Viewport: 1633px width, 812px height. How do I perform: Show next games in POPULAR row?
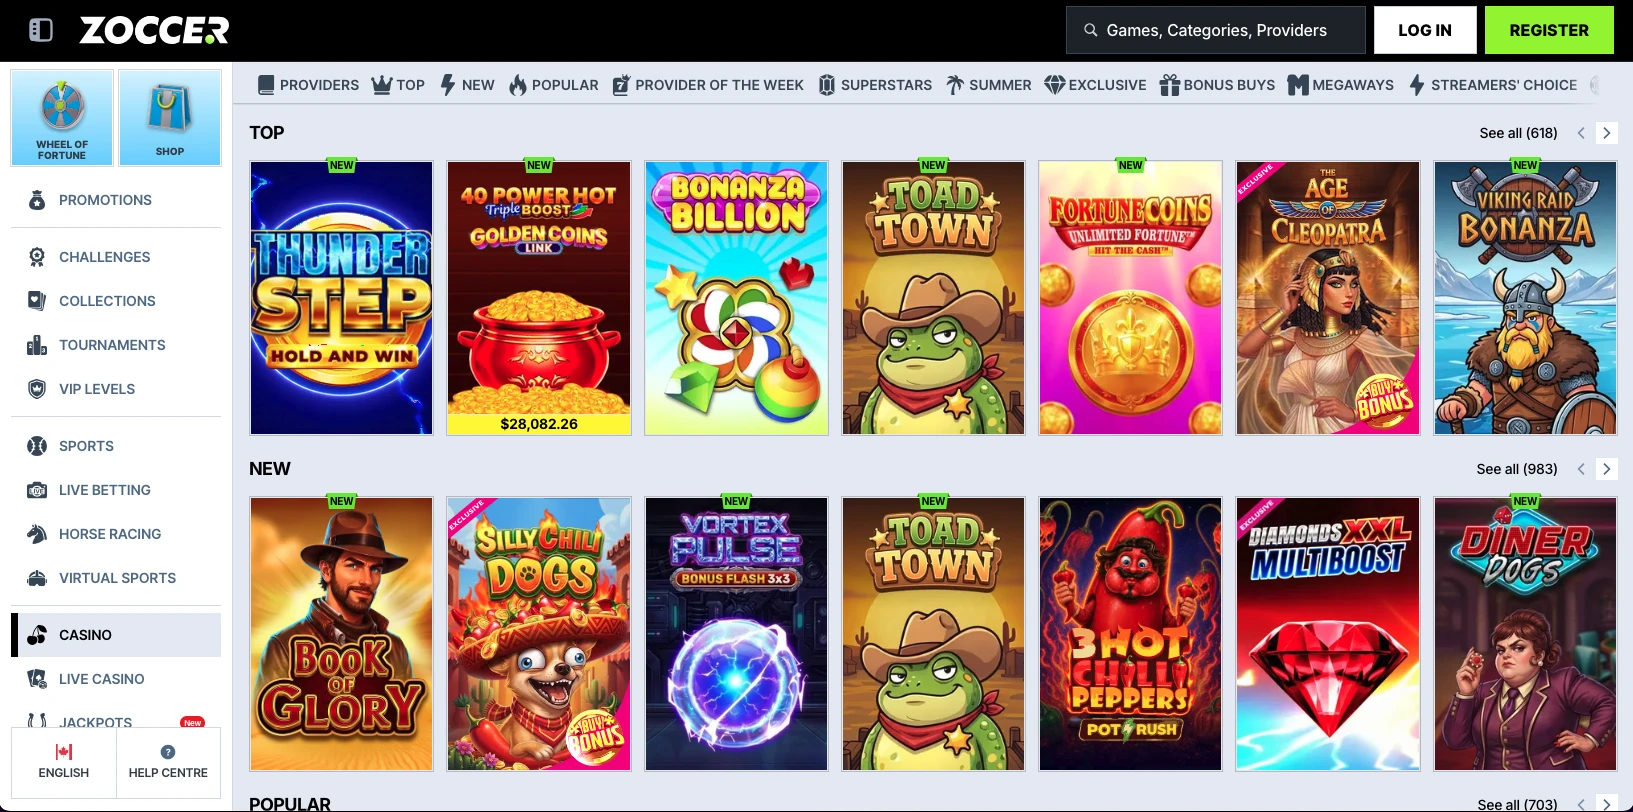click(x=1607, y=804)
